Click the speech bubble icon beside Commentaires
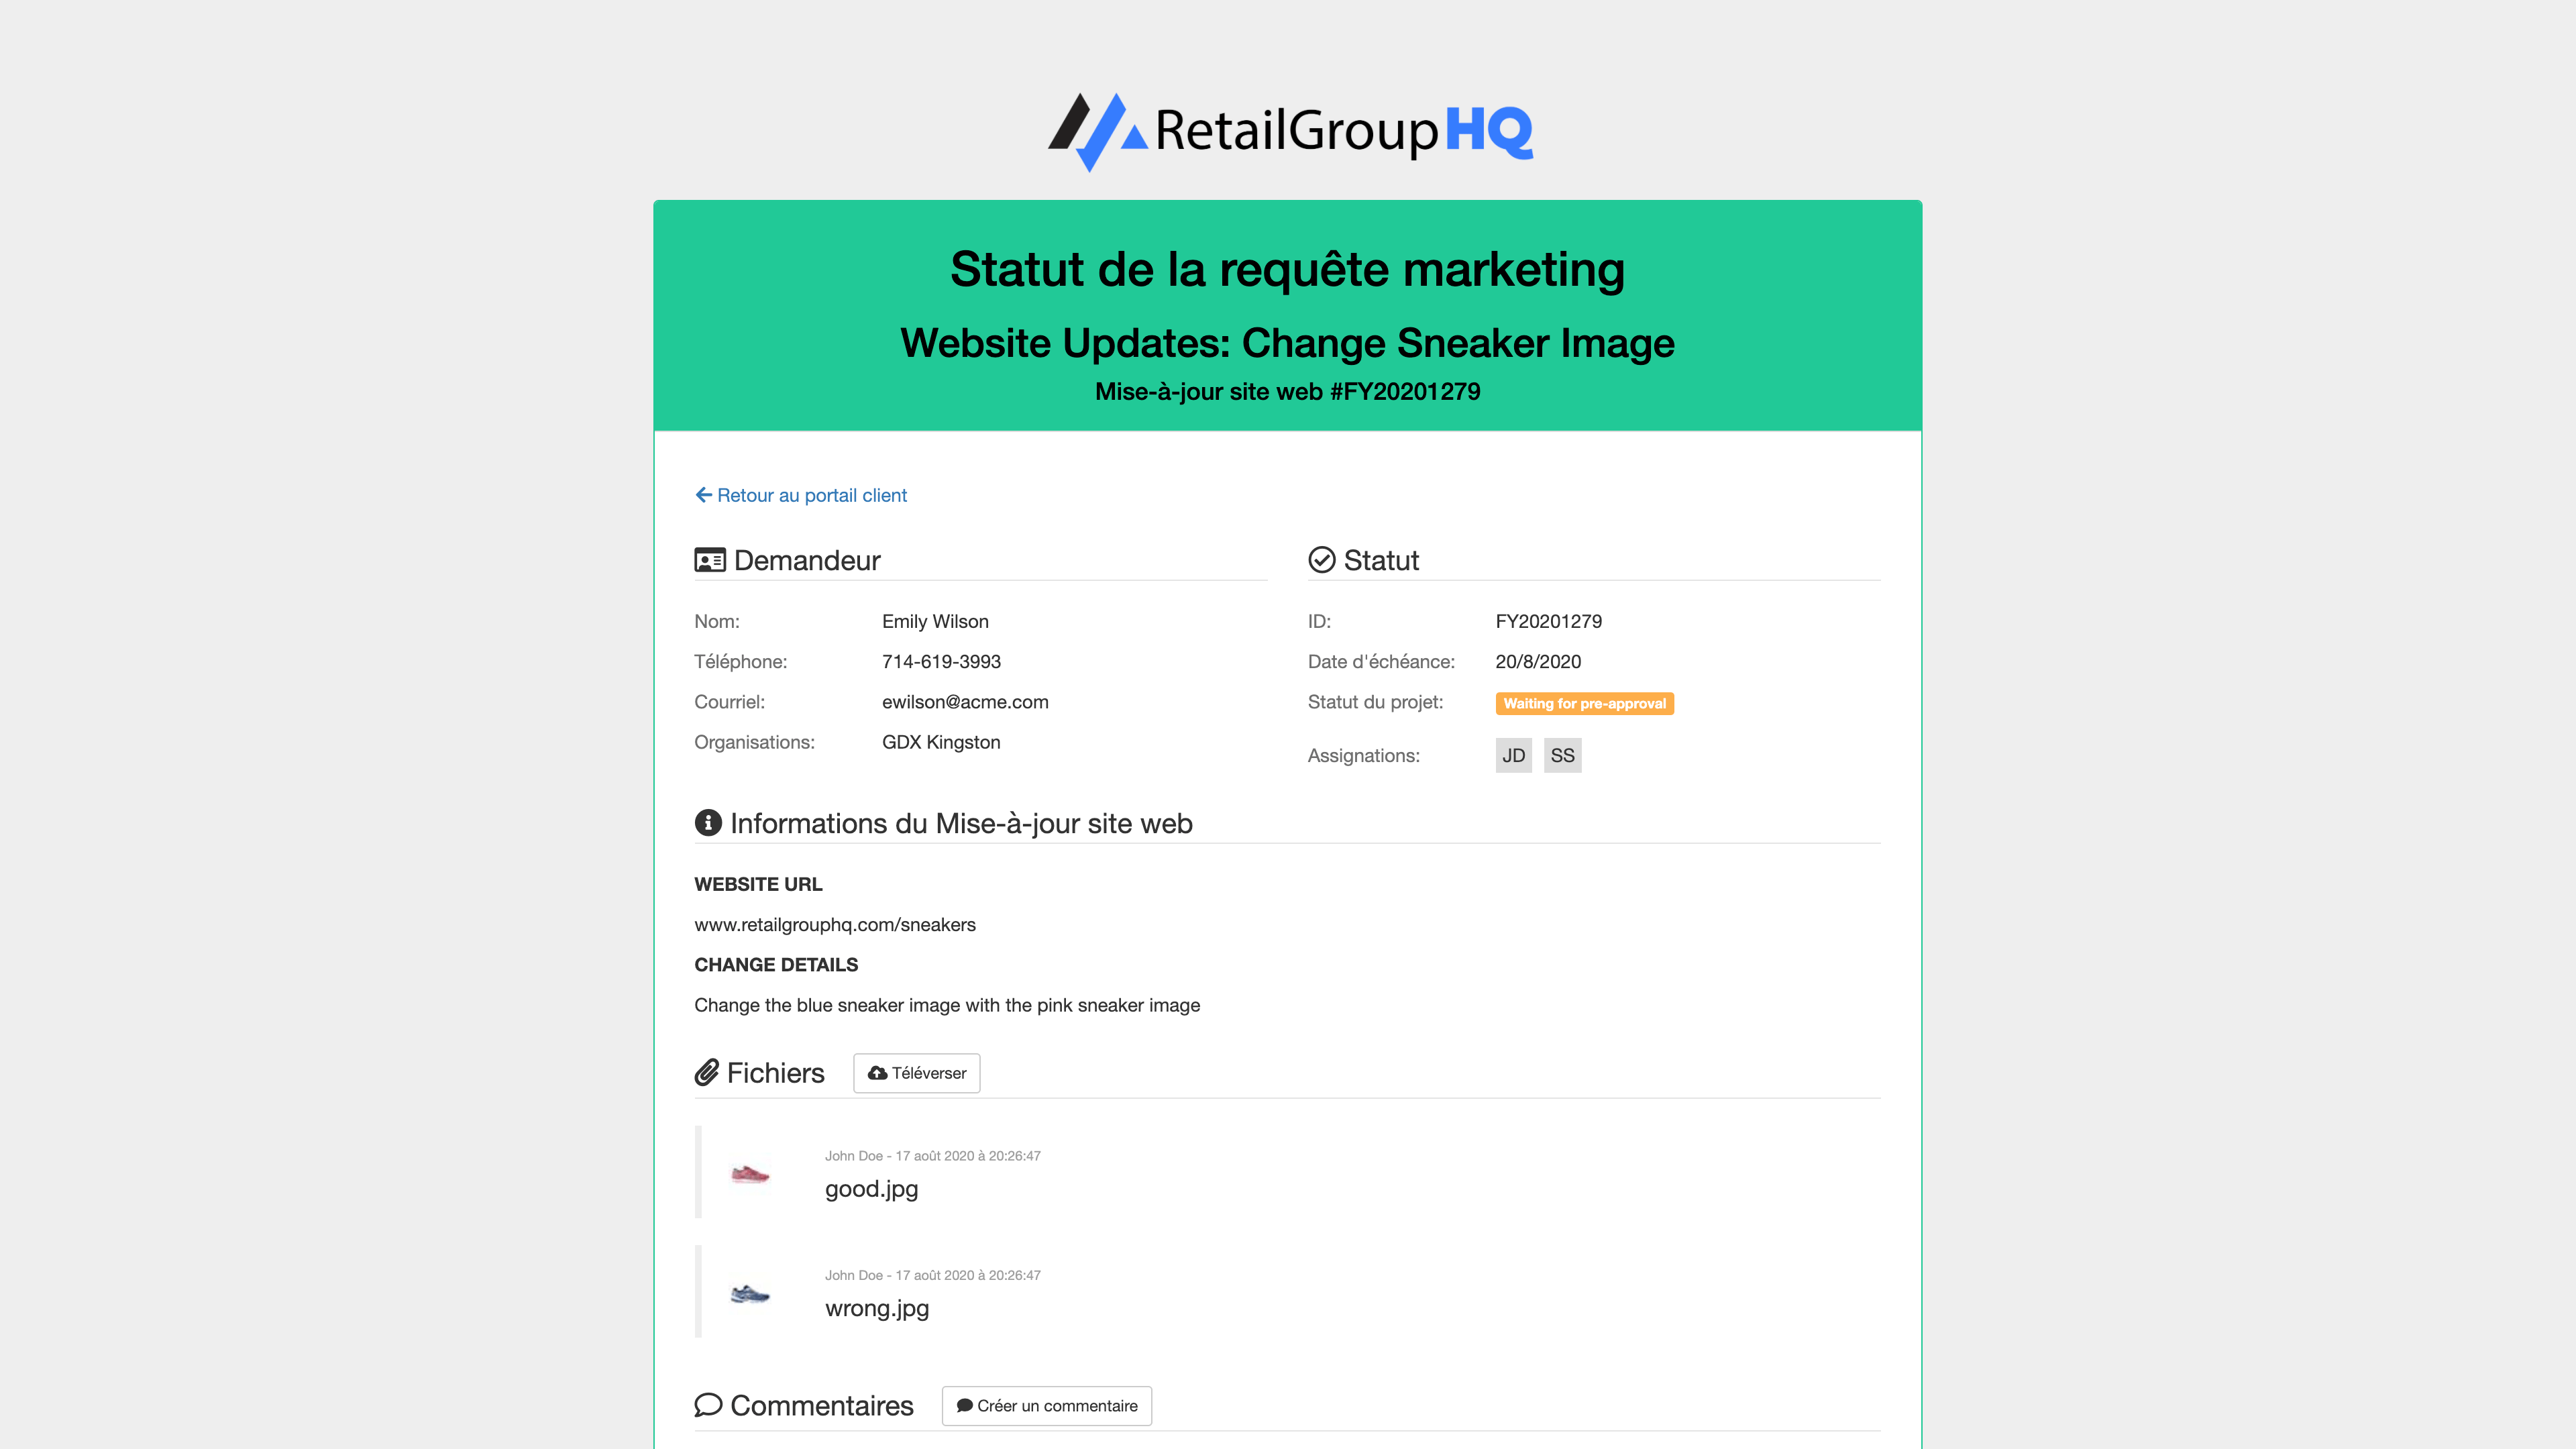 709,1405
